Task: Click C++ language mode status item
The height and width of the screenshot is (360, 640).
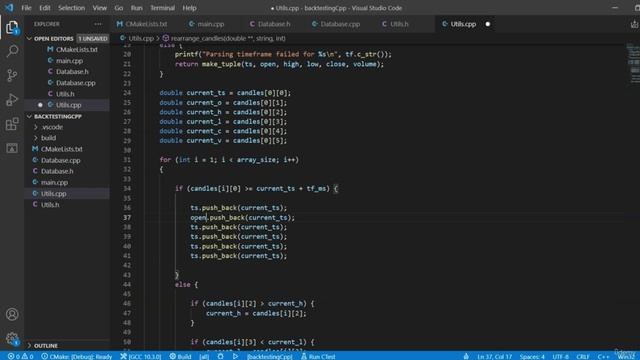Action: (603, 356)
